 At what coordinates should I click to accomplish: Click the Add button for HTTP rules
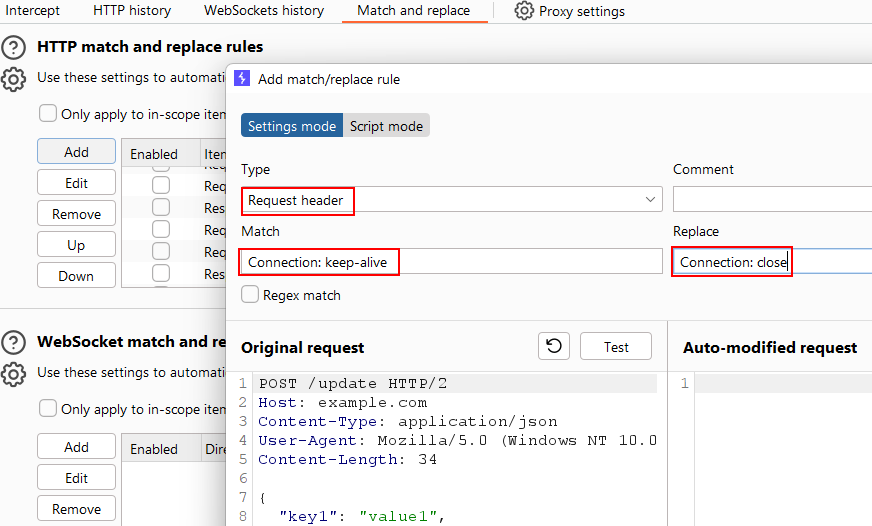tap(76, 152)
